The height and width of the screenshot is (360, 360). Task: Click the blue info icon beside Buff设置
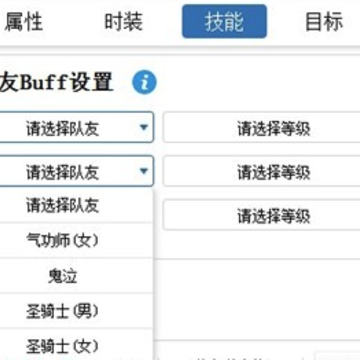tap(144, 82)
